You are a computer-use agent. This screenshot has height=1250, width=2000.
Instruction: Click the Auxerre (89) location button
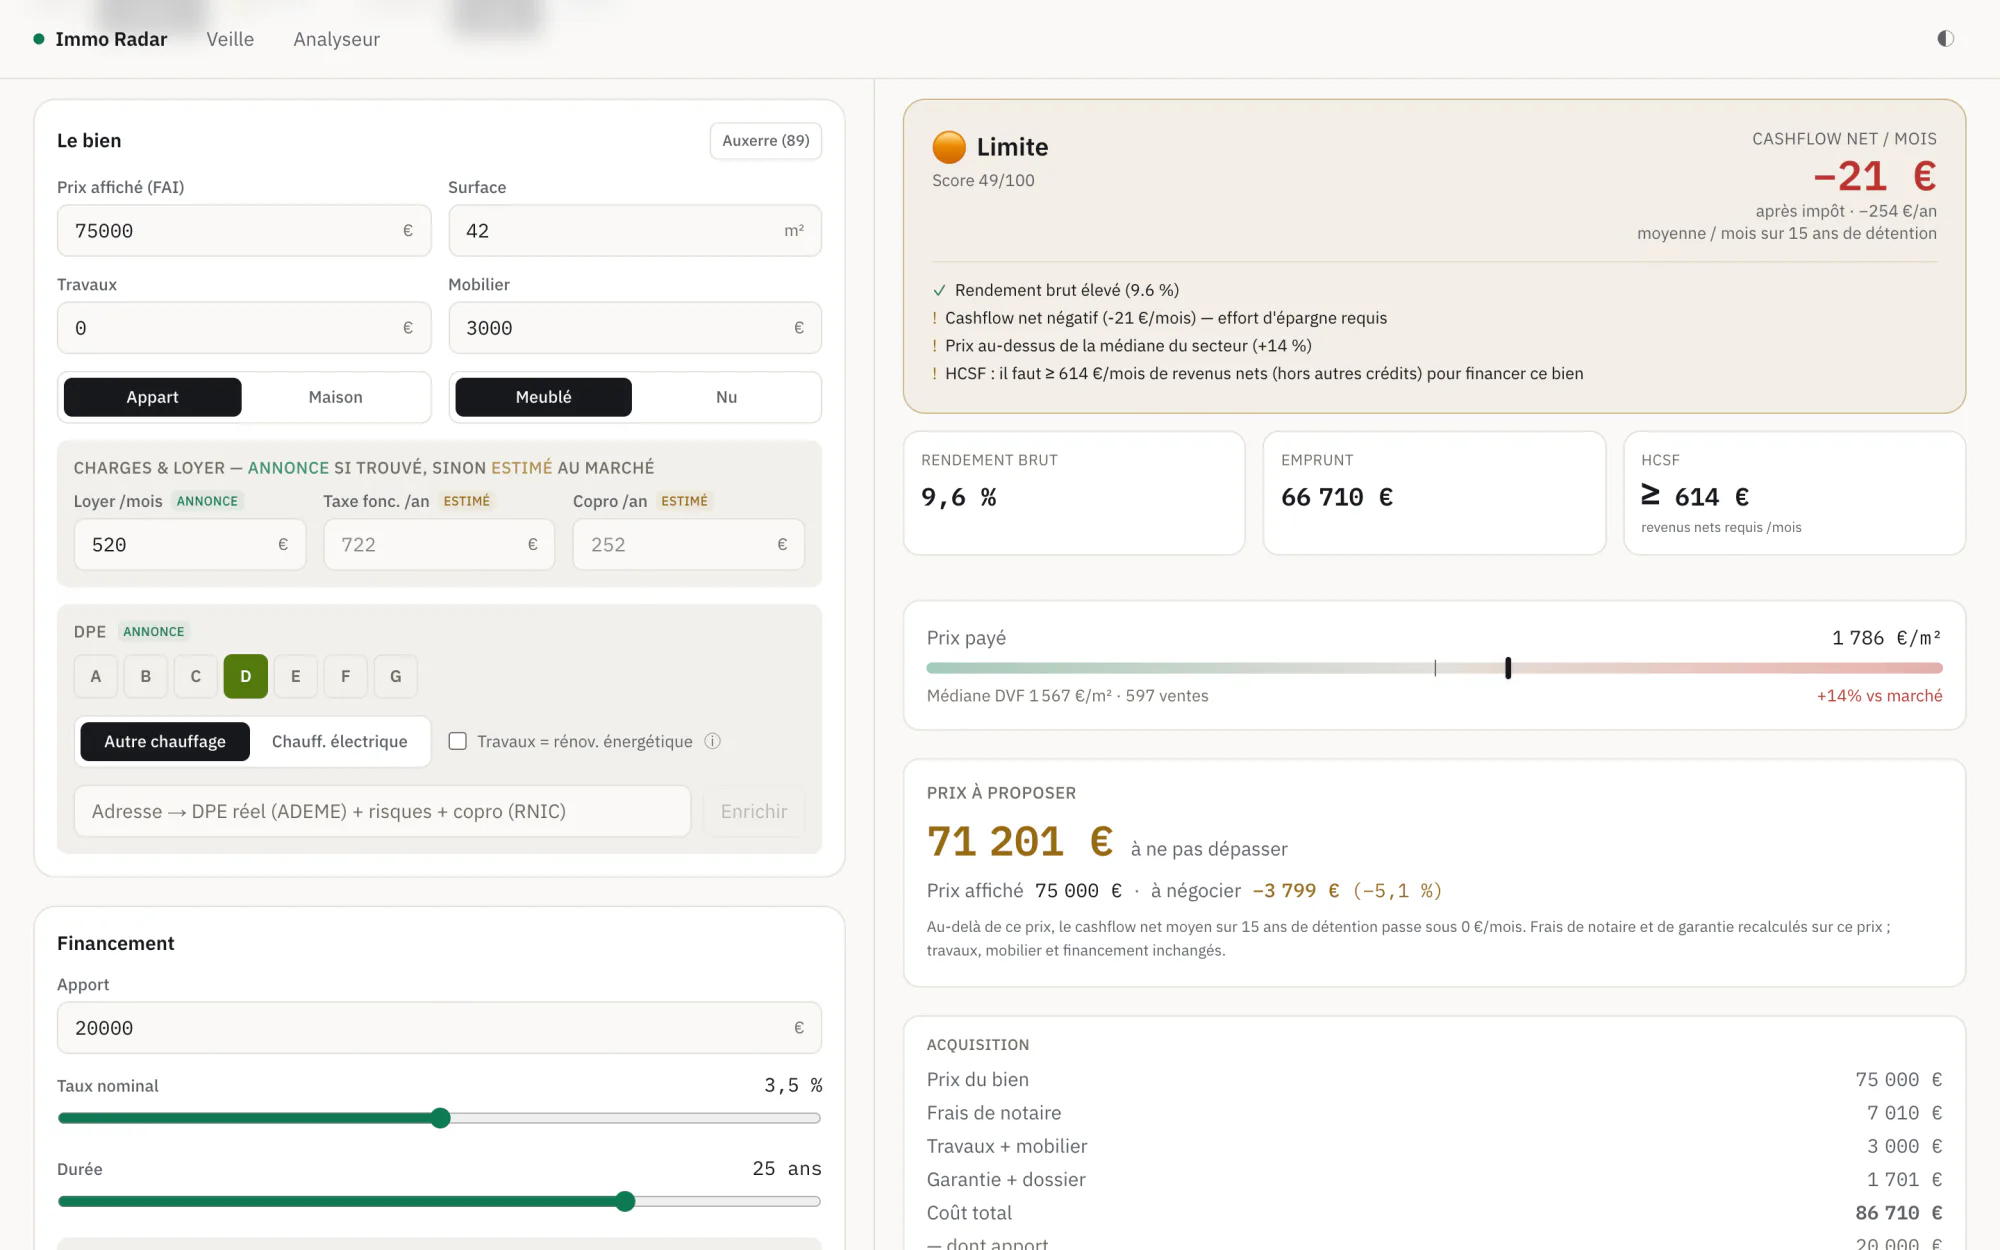coord(766,141)
